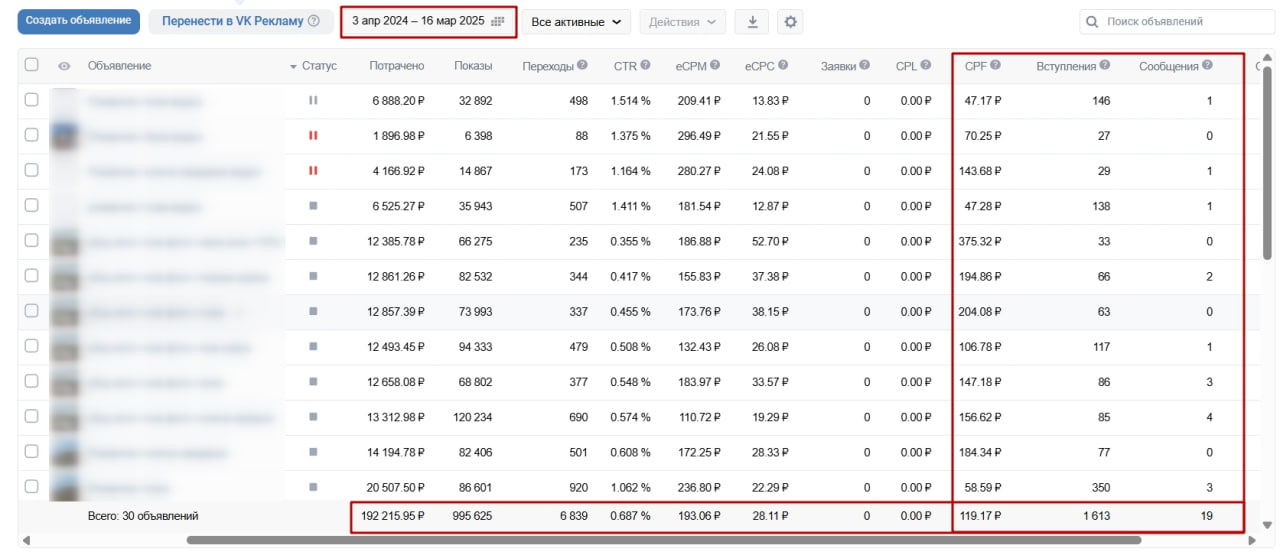
Task: Click the download export icon
Action: click(752, 22)
